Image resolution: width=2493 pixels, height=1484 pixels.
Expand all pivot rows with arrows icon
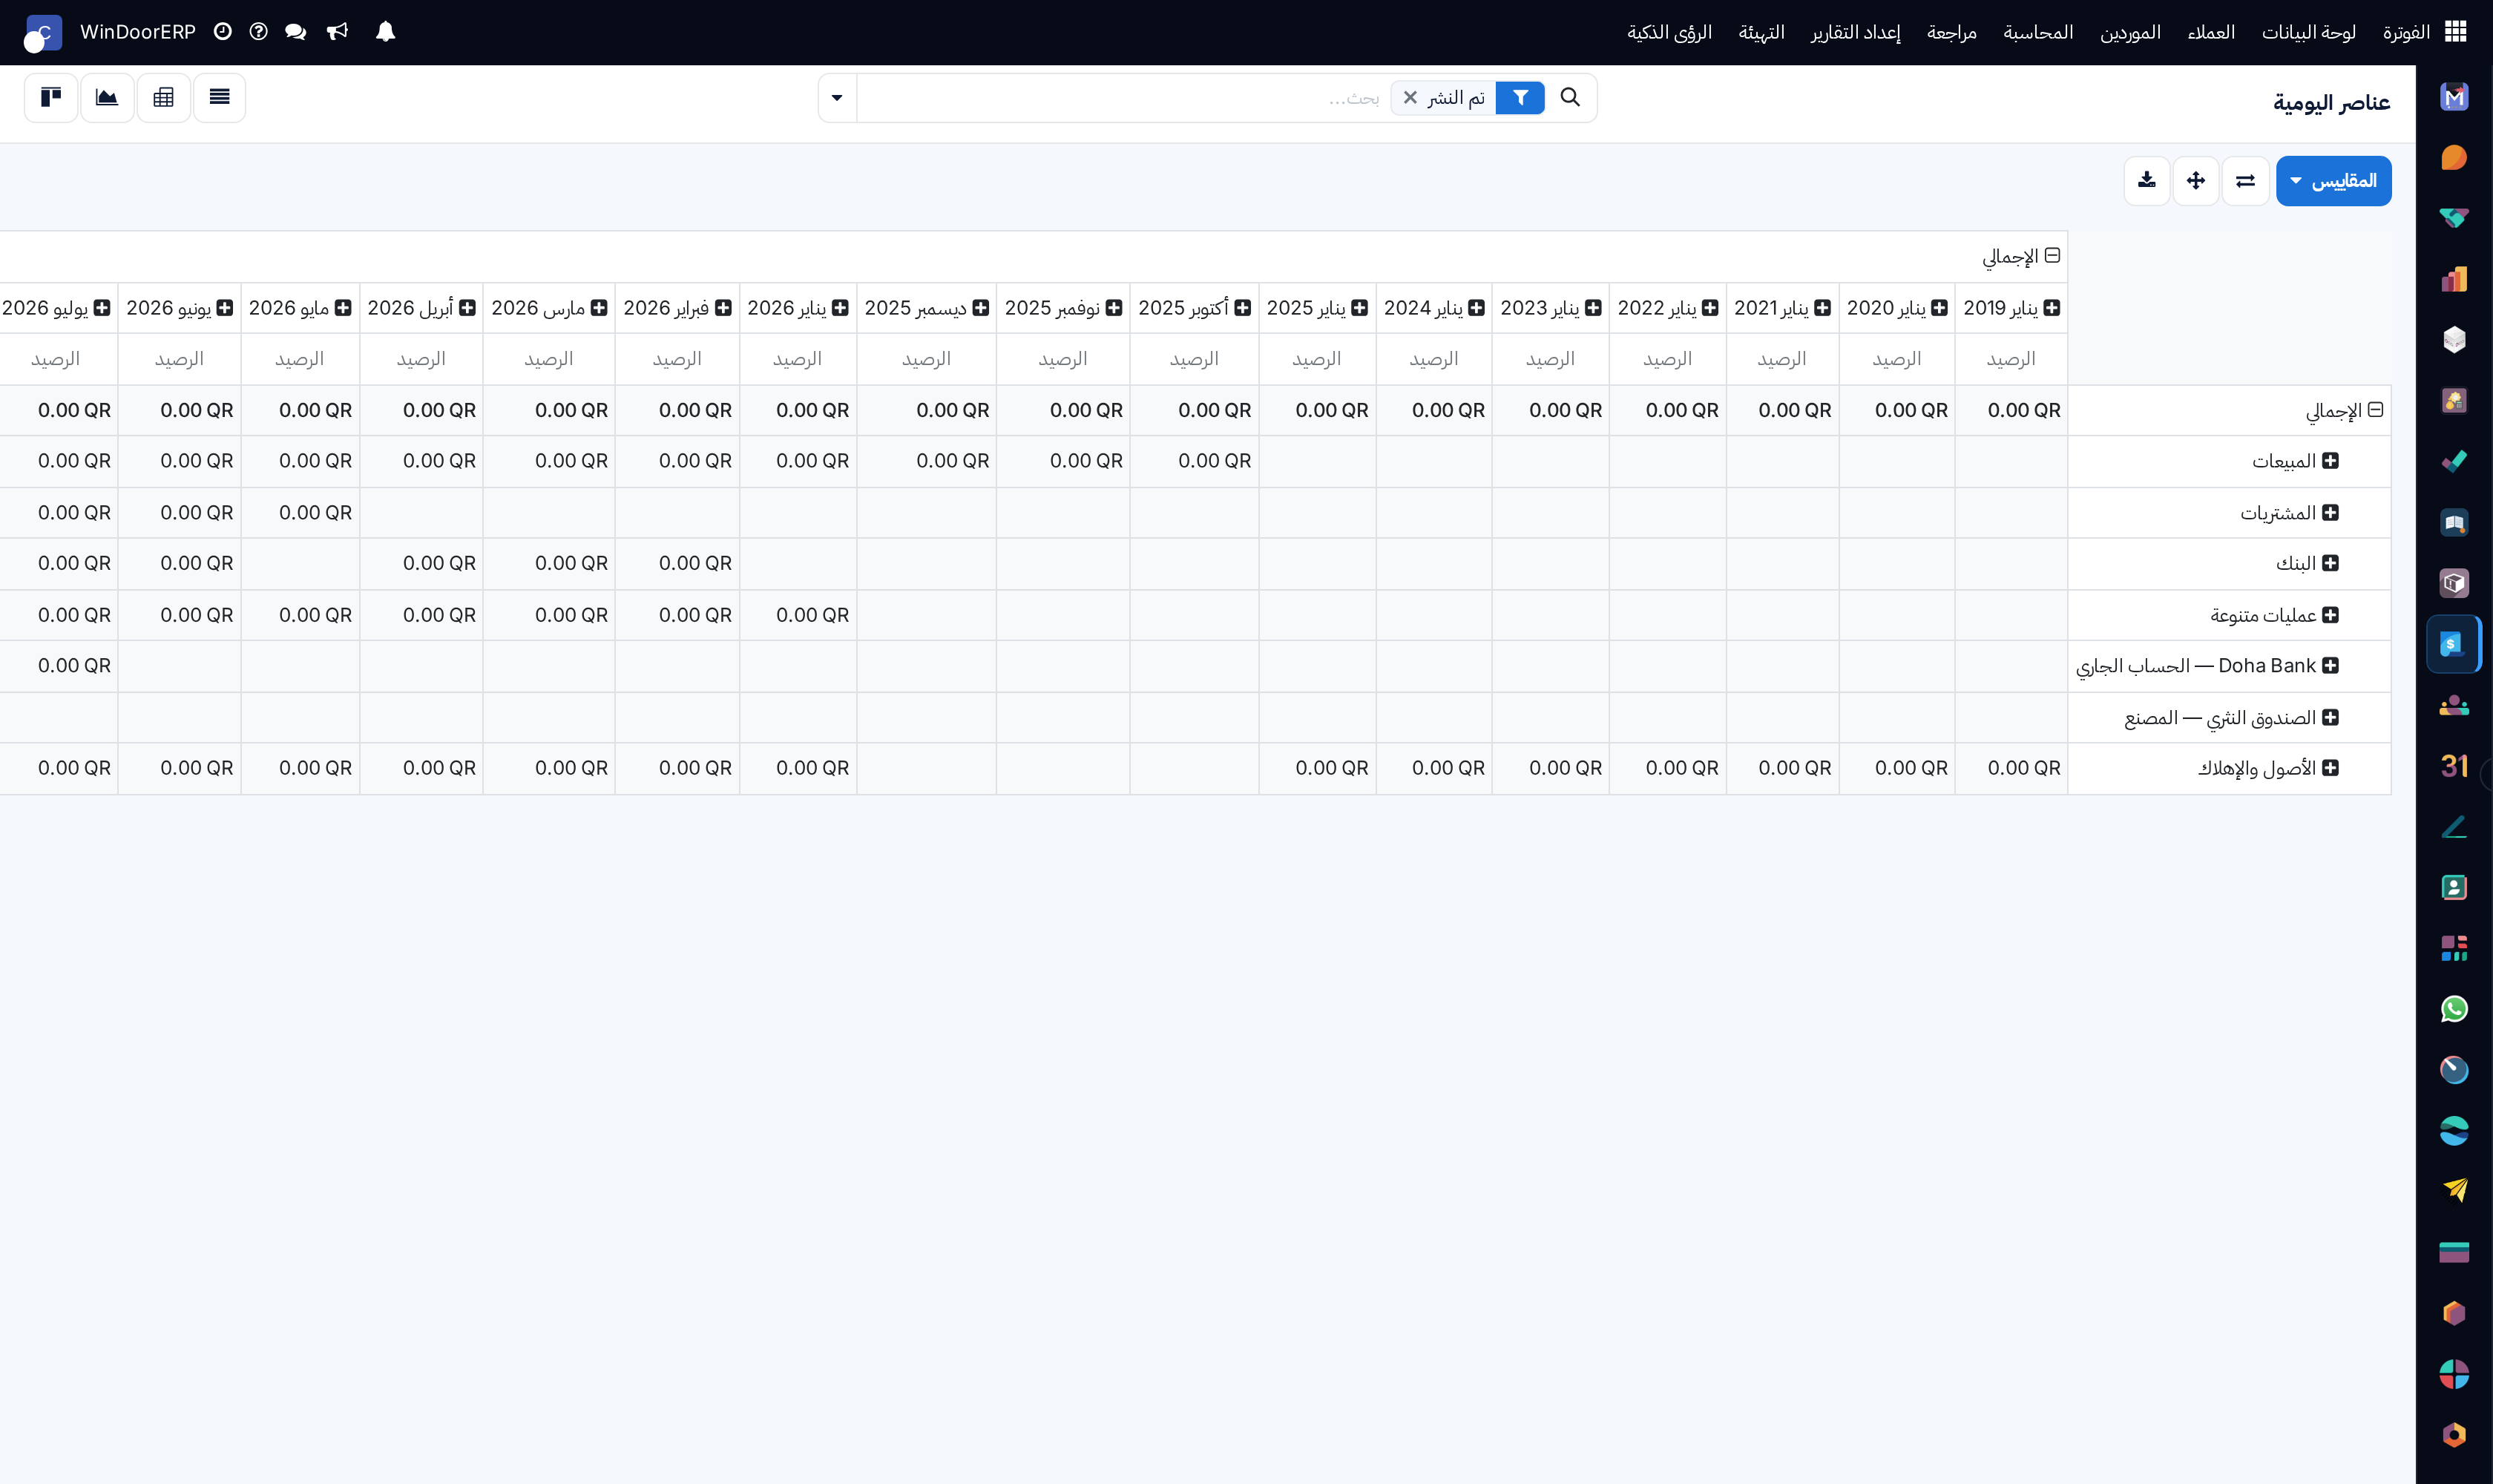[2195, 181]
